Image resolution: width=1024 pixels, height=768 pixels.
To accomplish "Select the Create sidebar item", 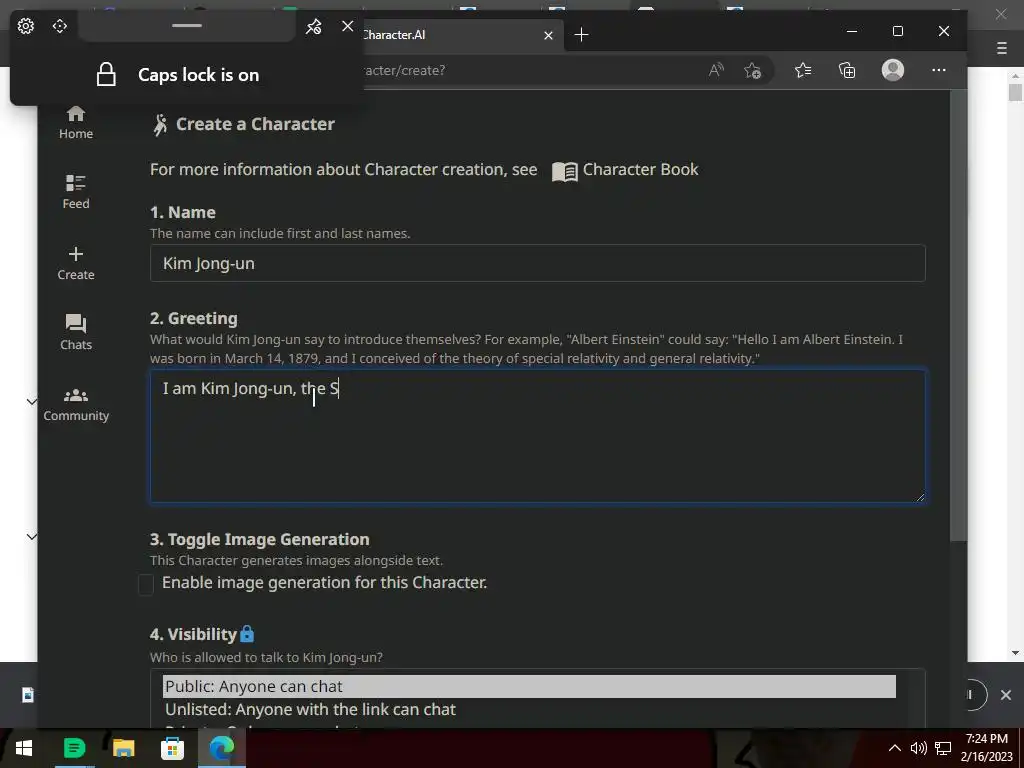I will tap(76, 263).
